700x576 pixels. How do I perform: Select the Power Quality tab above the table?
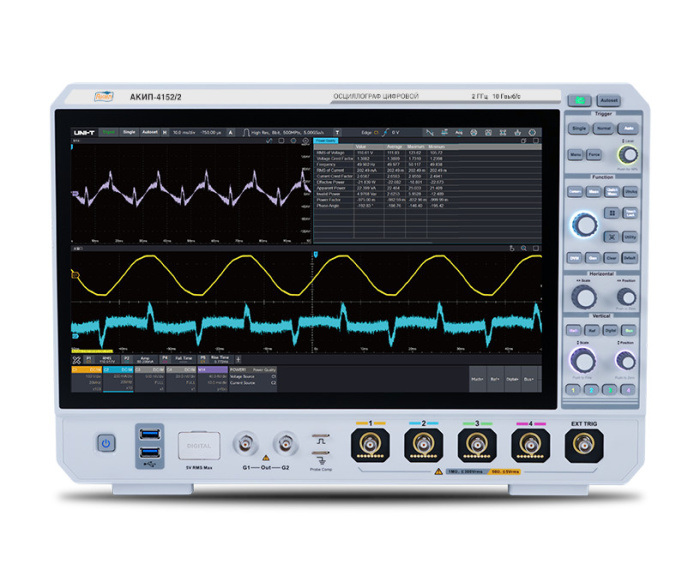point(326,141)
